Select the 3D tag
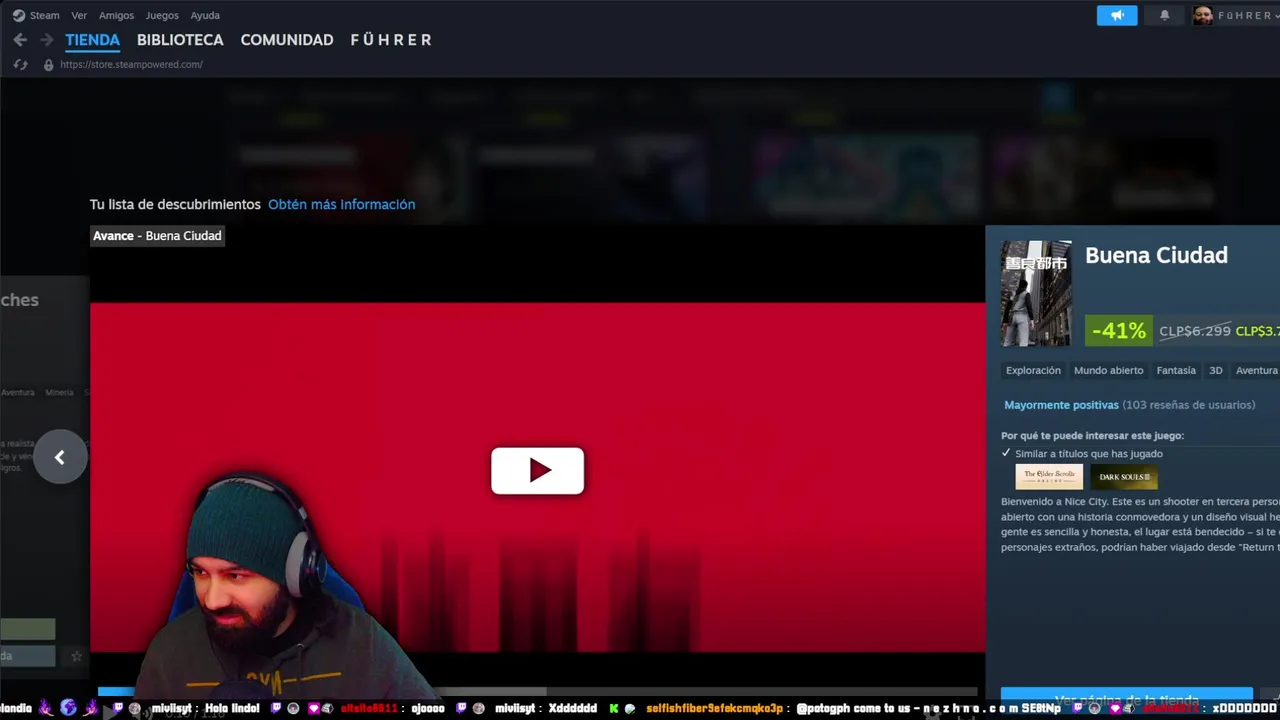This screenshot has width=1280, height=720. (1216, 370)
